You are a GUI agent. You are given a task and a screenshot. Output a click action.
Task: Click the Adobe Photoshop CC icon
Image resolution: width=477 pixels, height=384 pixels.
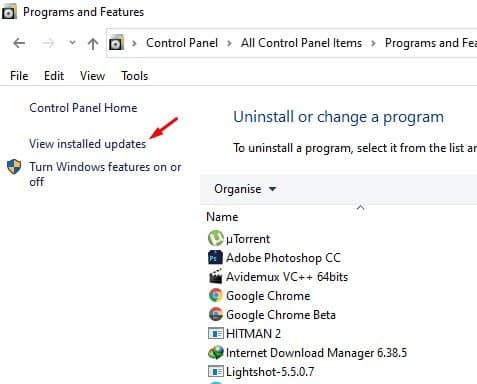[215, 257]
